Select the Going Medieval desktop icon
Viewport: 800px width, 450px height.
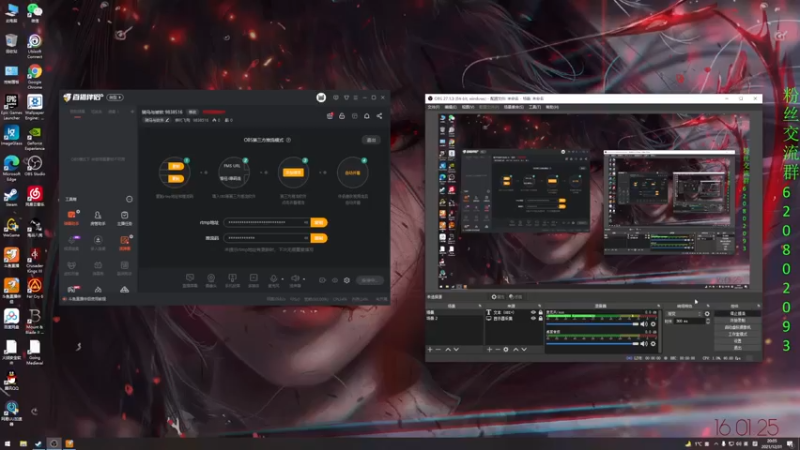tap(35, 352)
